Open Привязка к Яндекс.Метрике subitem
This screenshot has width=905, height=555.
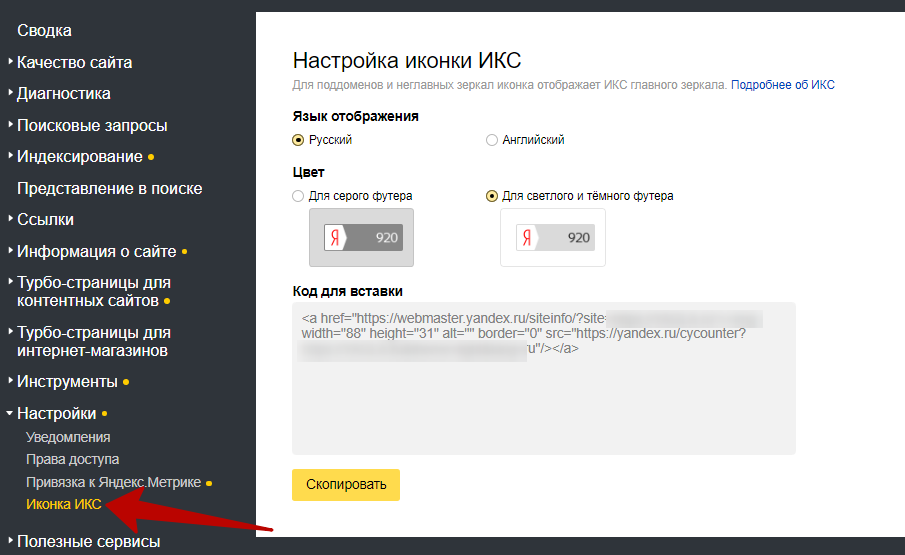[x=113, y=482]
